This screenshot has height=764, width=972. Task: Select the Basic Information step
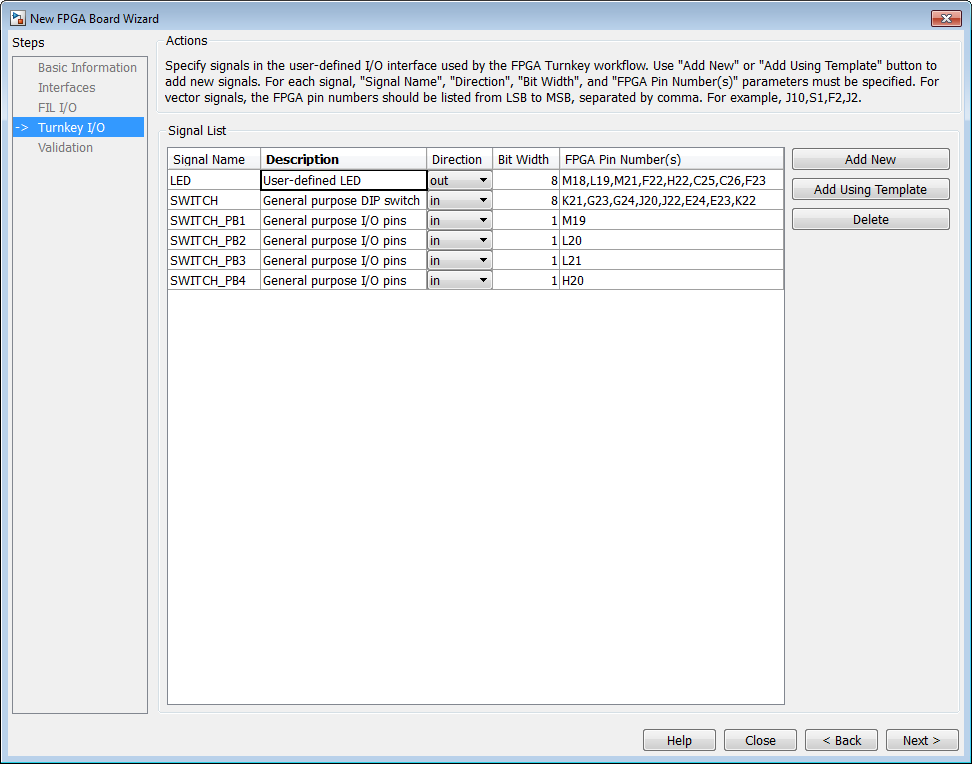tap(87, 68)
